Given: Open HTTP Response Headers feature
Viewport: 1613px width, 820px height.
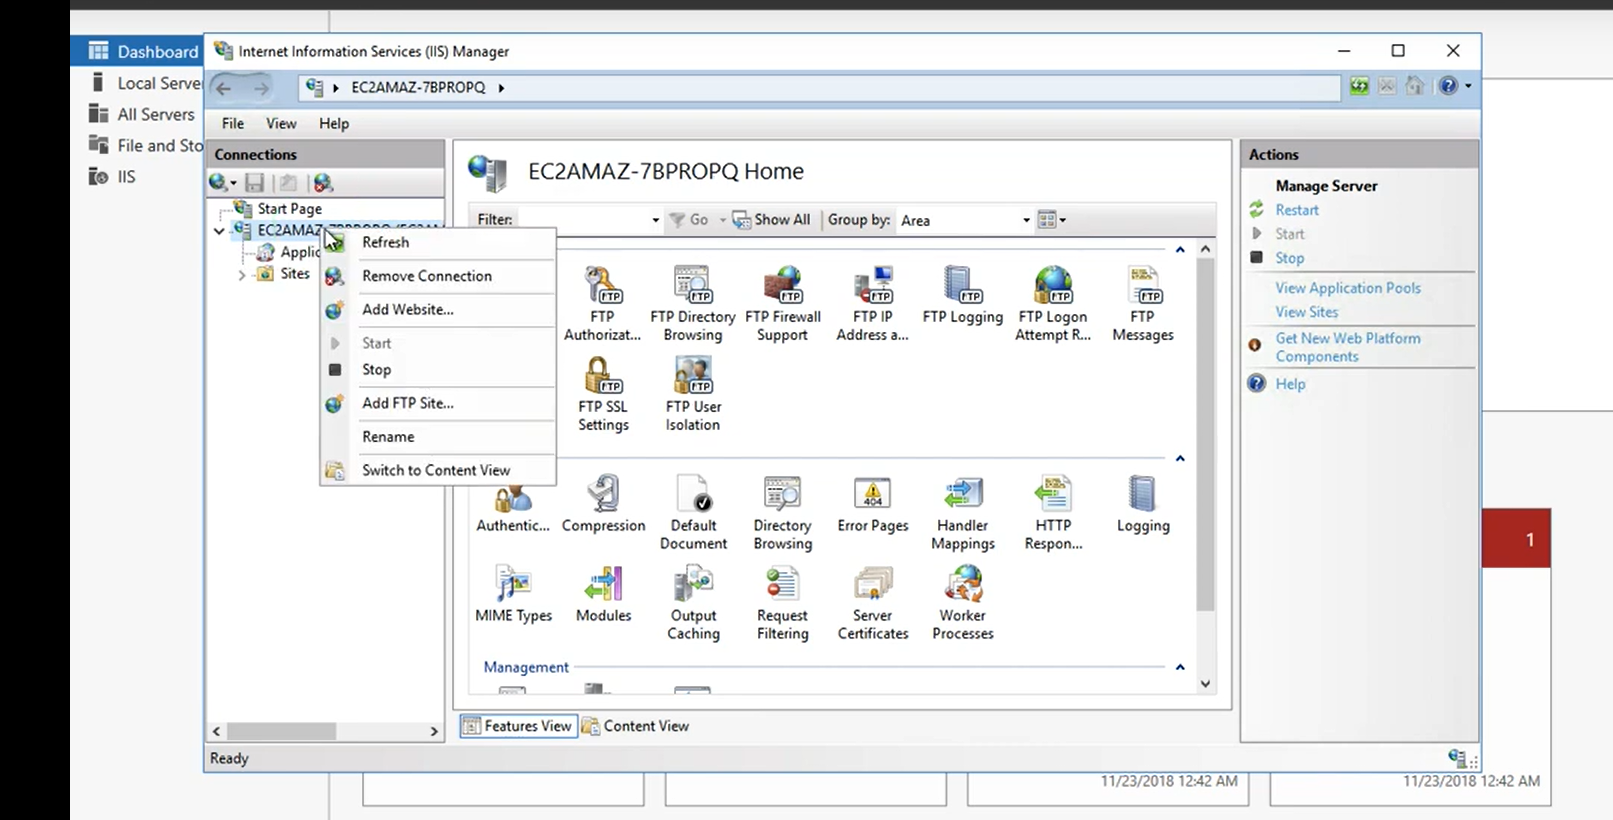Looking at the screenshot, I should click(1053, 512).
